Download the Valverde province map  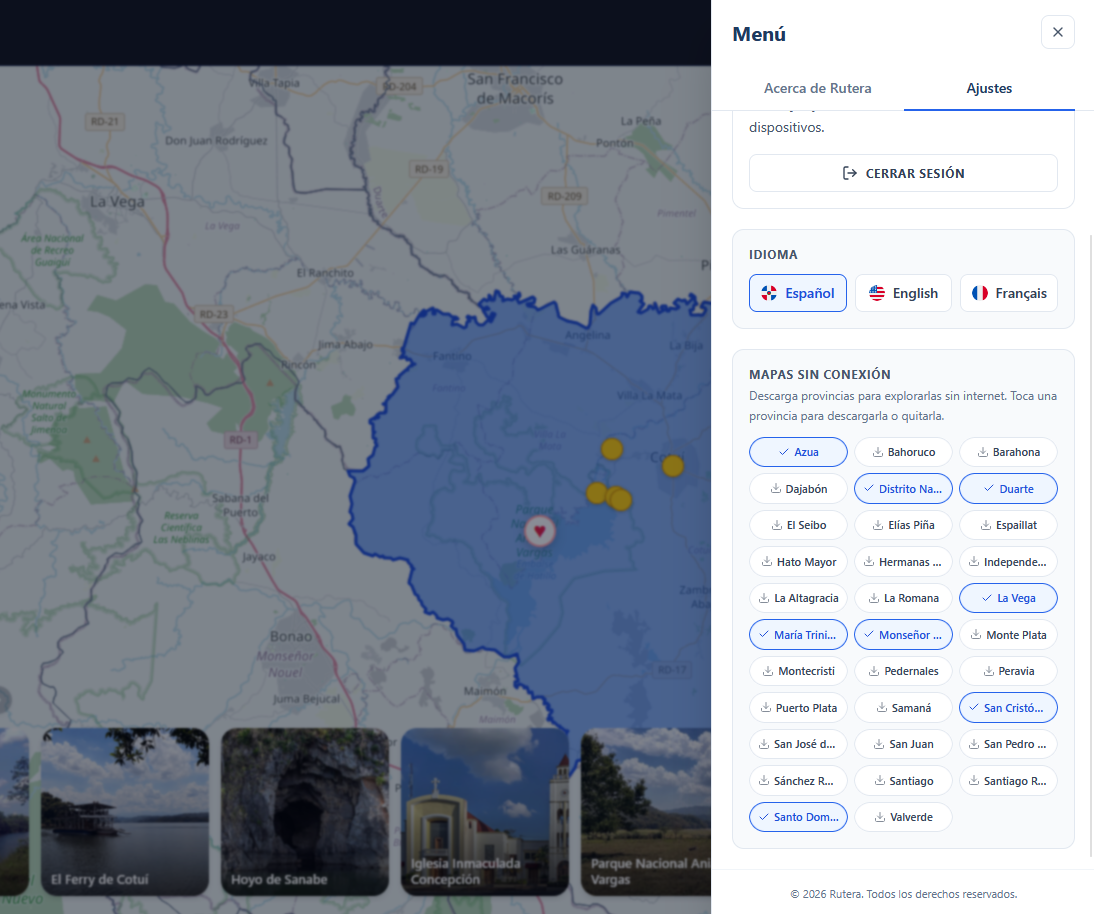(x=904, y=817)
